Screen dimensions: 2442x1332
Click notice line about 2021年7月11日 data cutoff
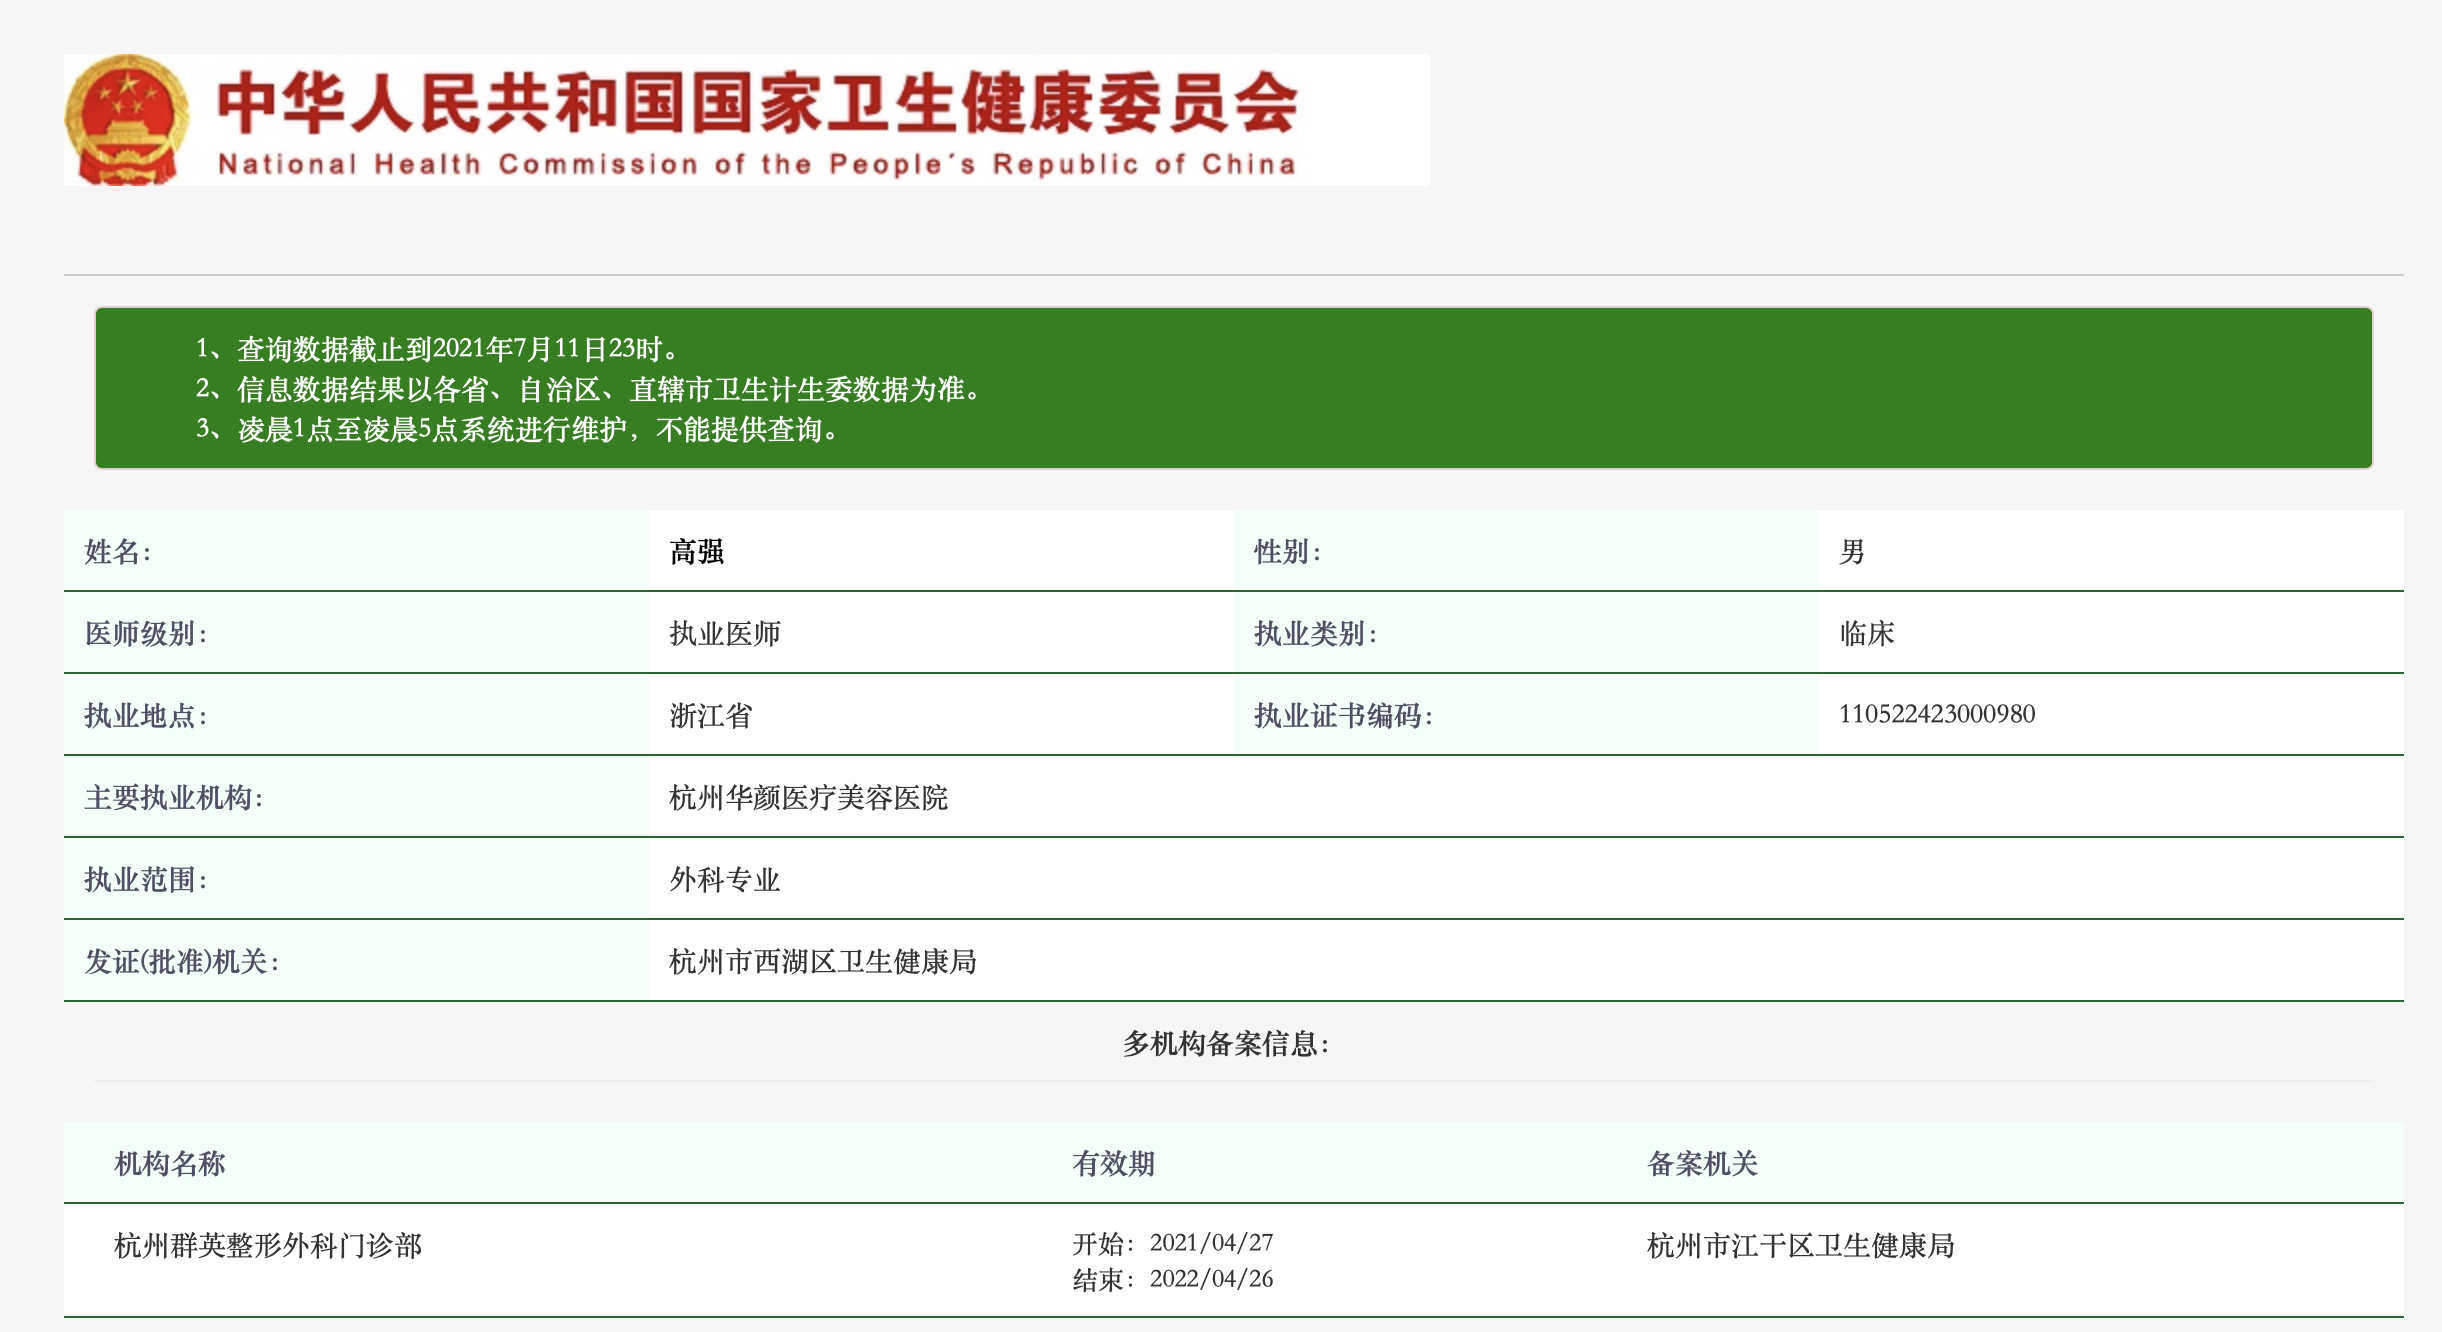click(438, 349)
